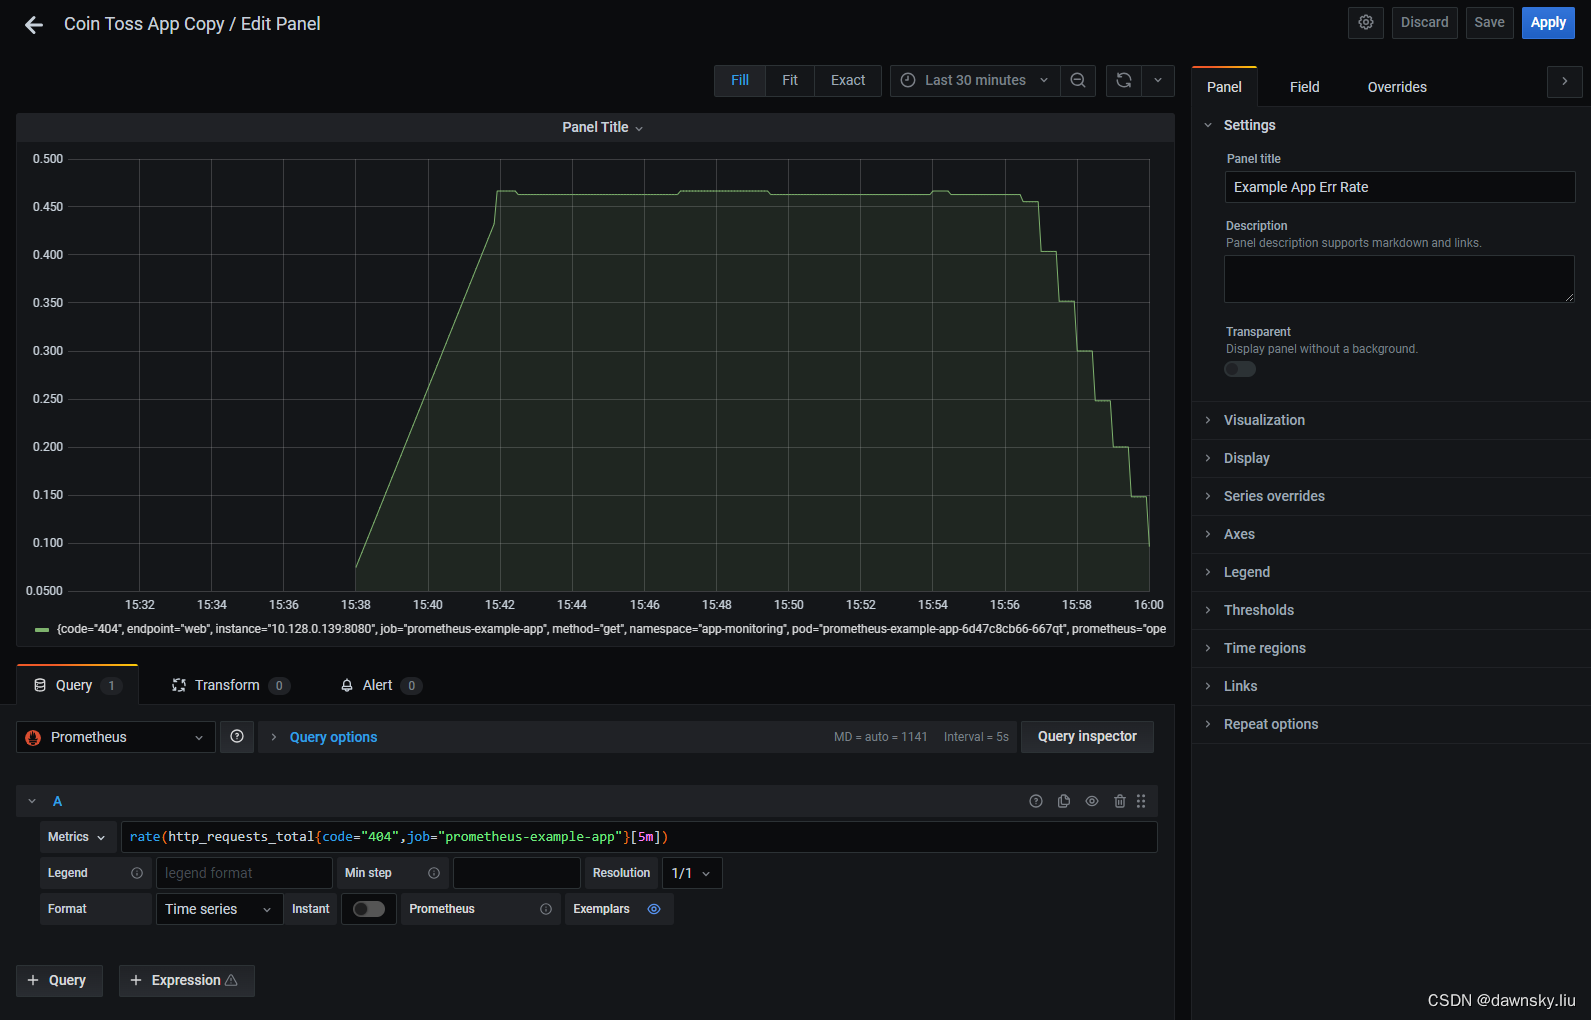Viewport: 1591px width, 1020px height.
Task: Select Exact view mode
Action: tap(848, 80)
